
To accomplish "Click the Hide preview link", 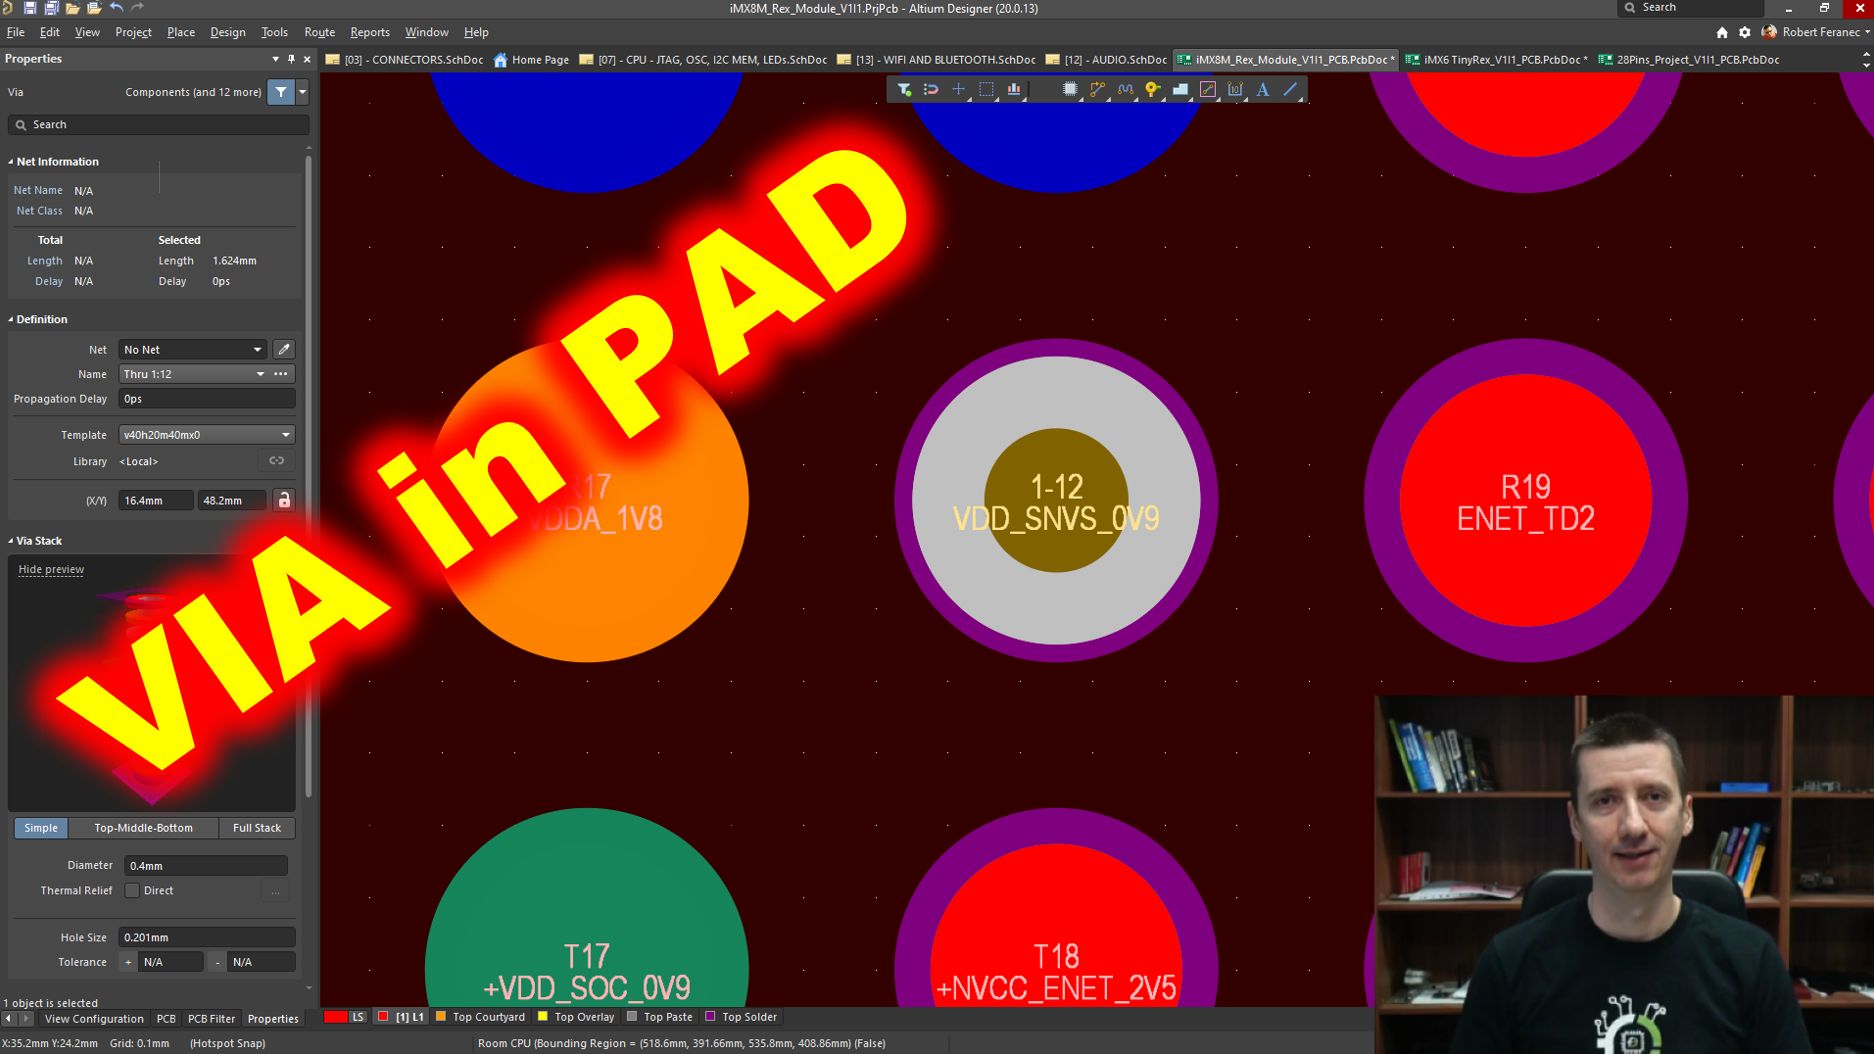I will tap(51, 570).
